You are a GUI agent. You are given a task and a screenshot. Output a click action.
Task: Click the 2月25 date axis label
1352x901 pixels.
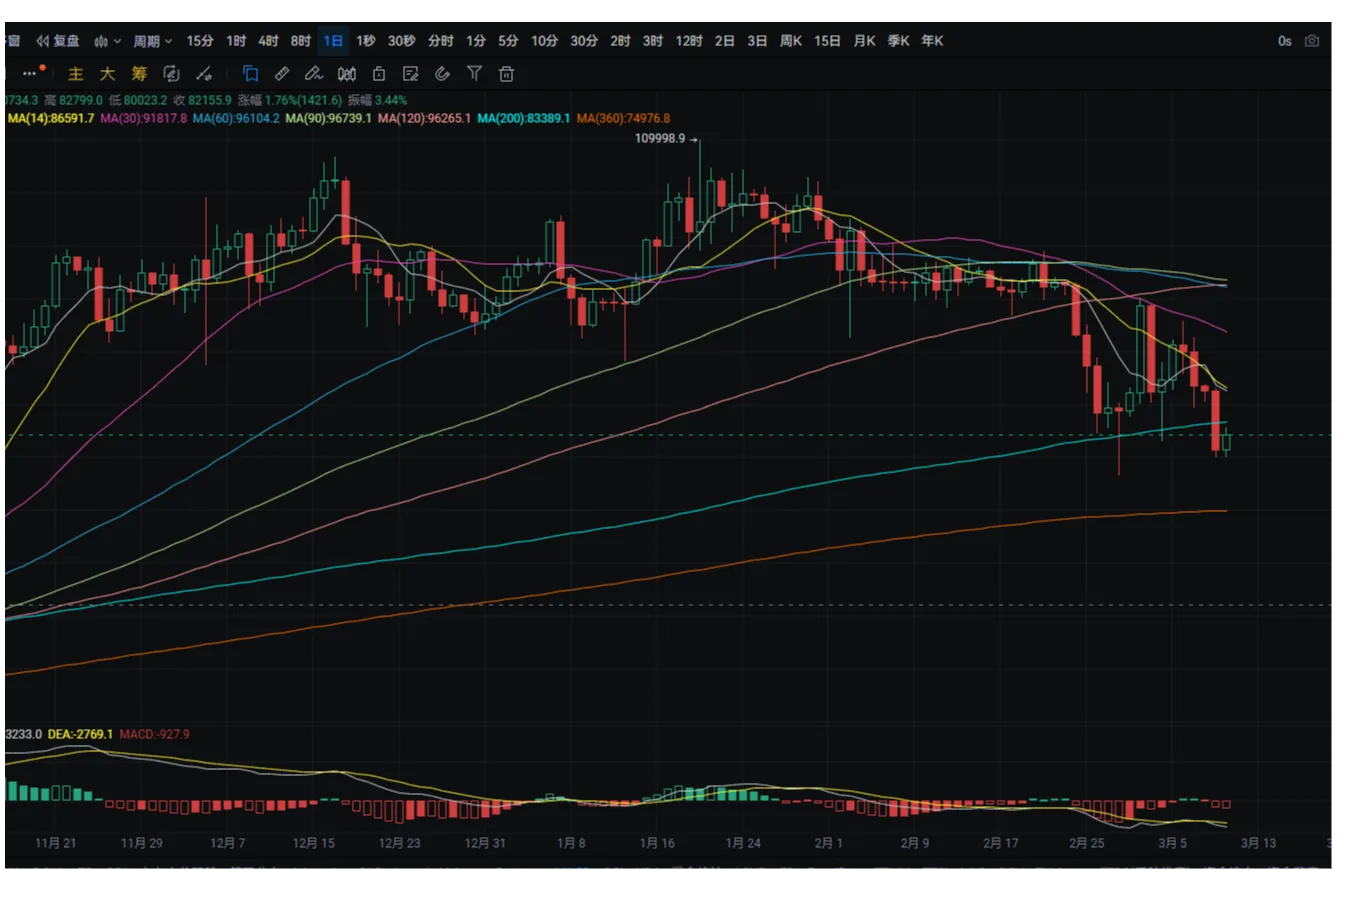[x=1086, y=843]
